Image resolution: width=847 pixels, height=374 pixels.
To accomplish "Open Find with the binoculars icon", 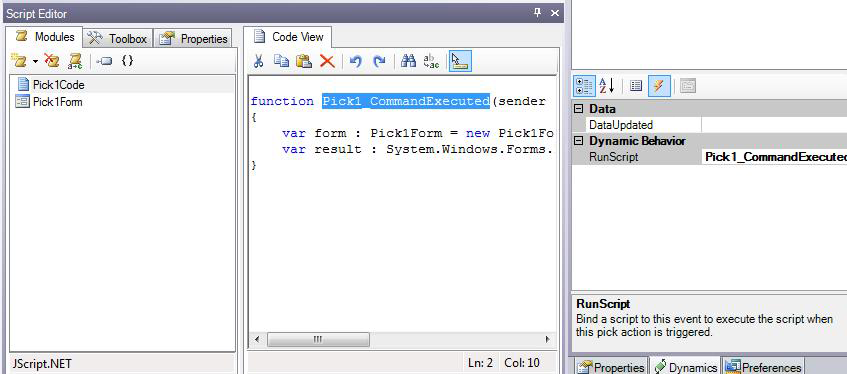I will [408, 61].
